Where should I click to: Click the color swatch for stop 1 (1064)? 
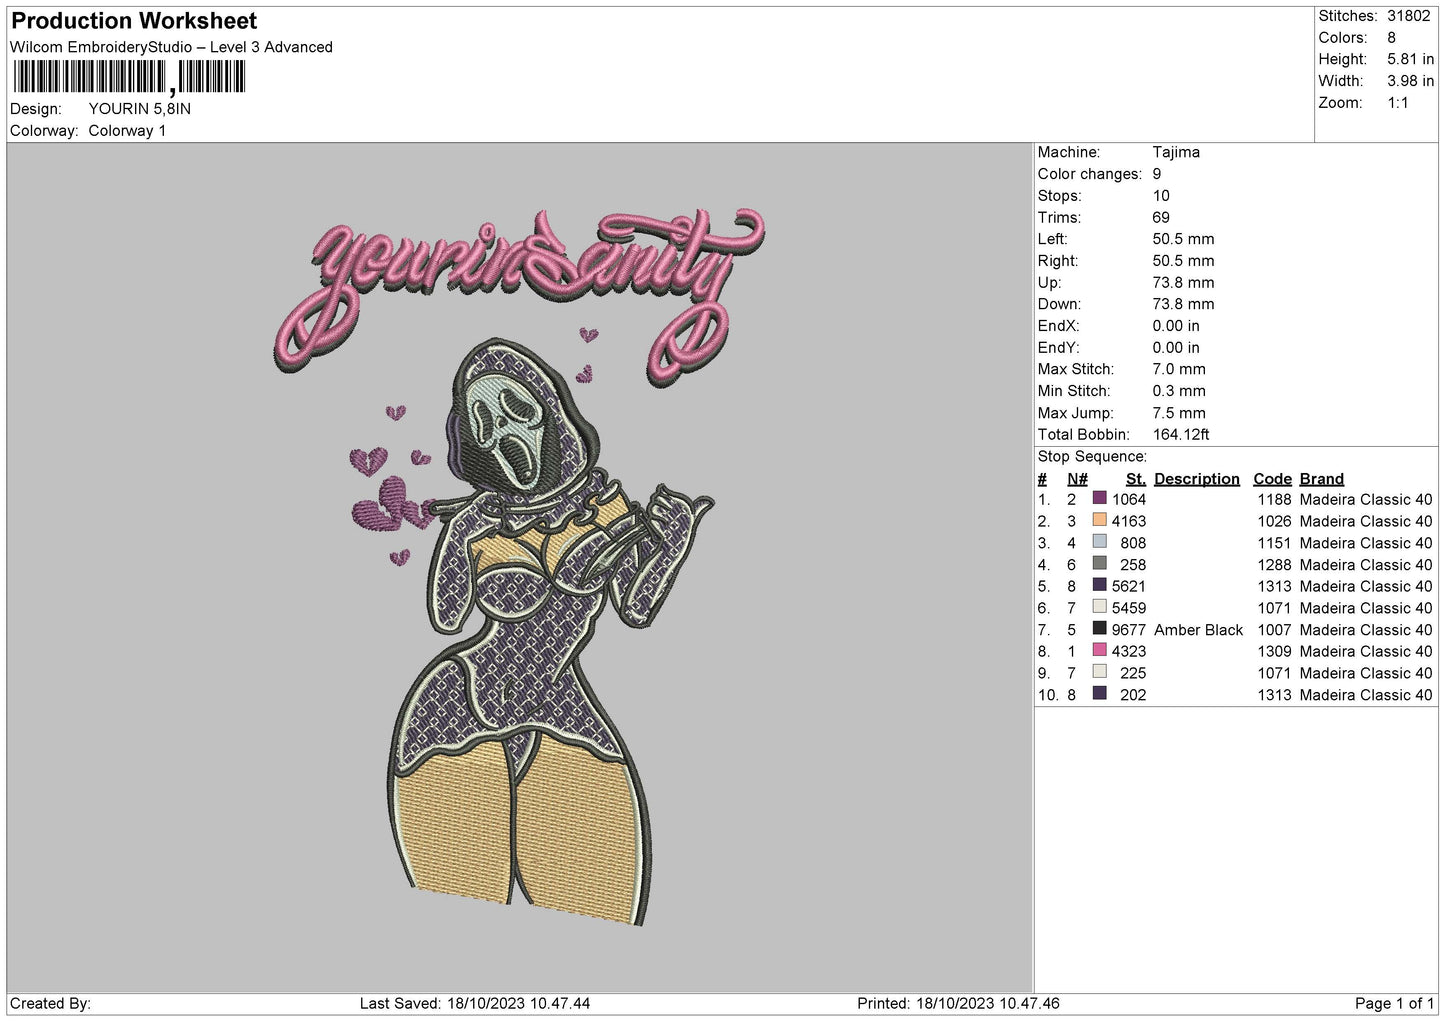tap(1099, 499)
